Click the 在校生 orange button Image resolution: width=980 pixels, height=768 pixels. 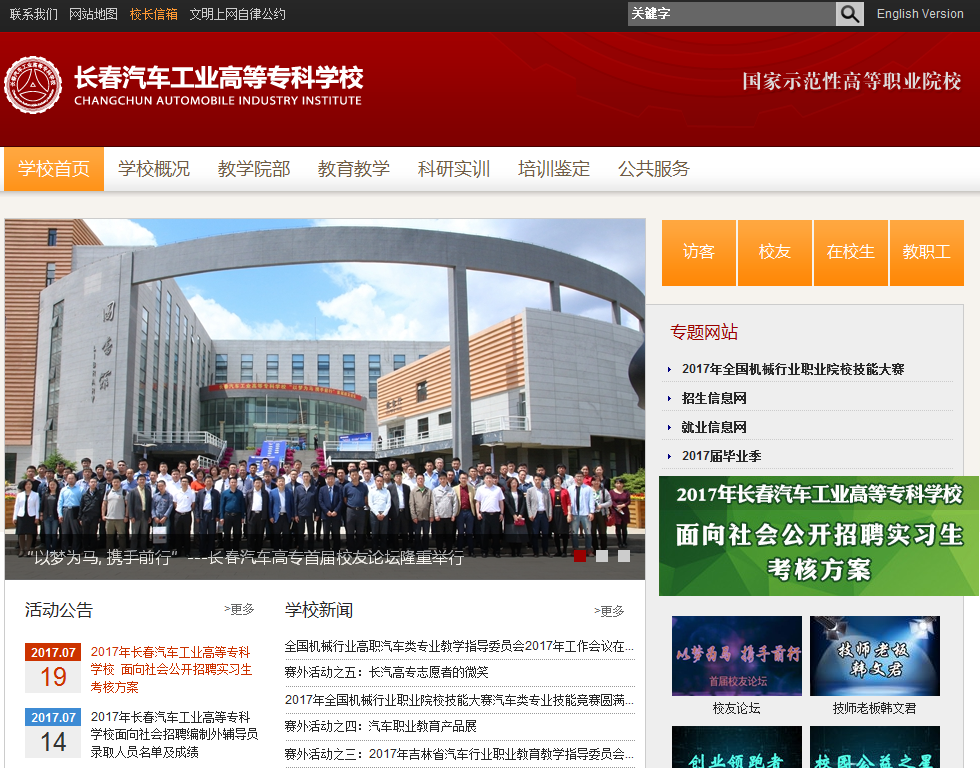coord(851,252)
